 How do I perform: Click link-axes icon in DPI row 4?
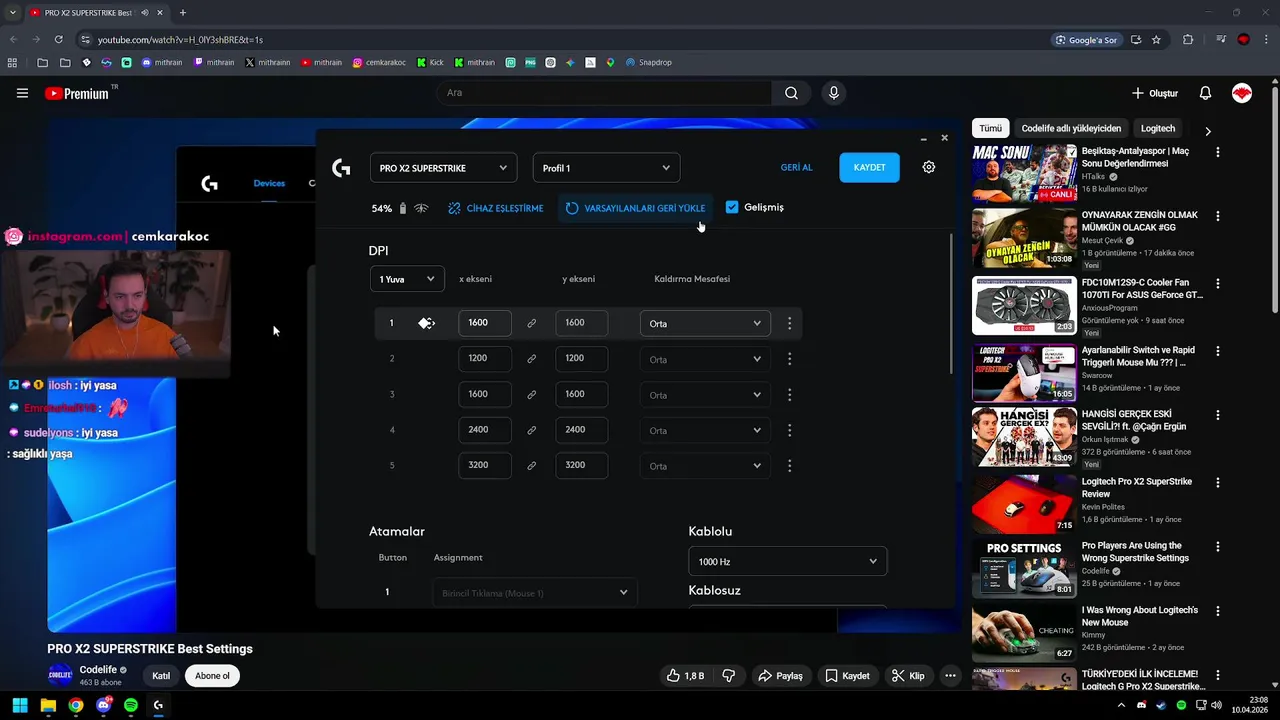point(532,430)
